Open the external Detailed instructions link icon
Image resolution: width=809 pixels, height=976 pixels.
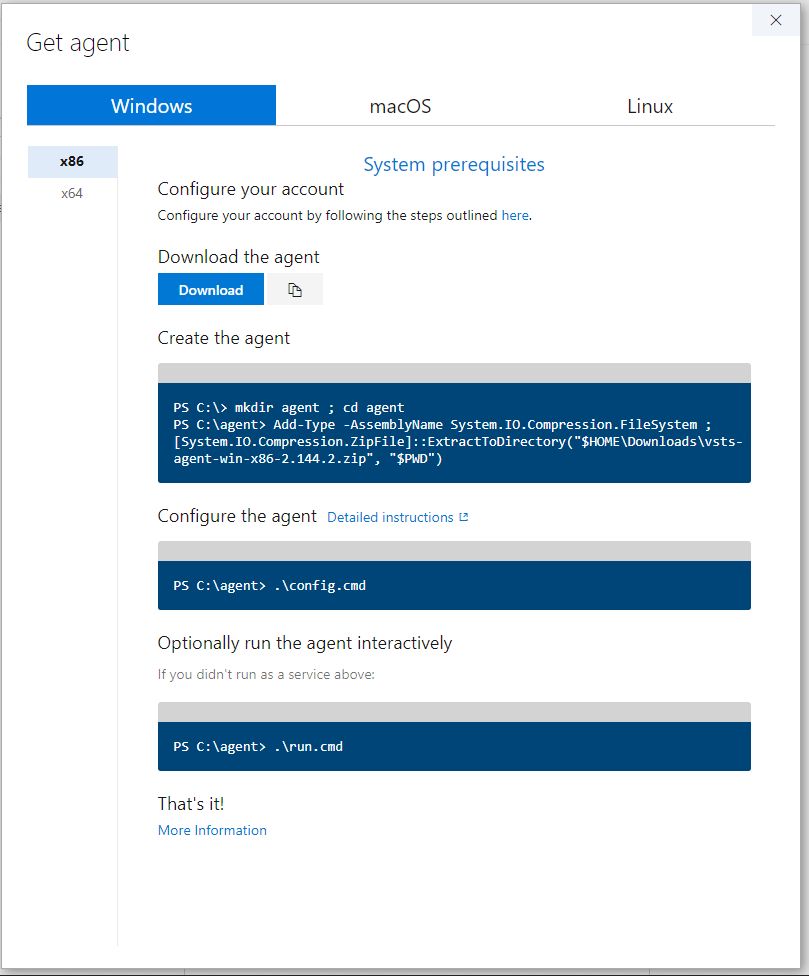(464, 517)
